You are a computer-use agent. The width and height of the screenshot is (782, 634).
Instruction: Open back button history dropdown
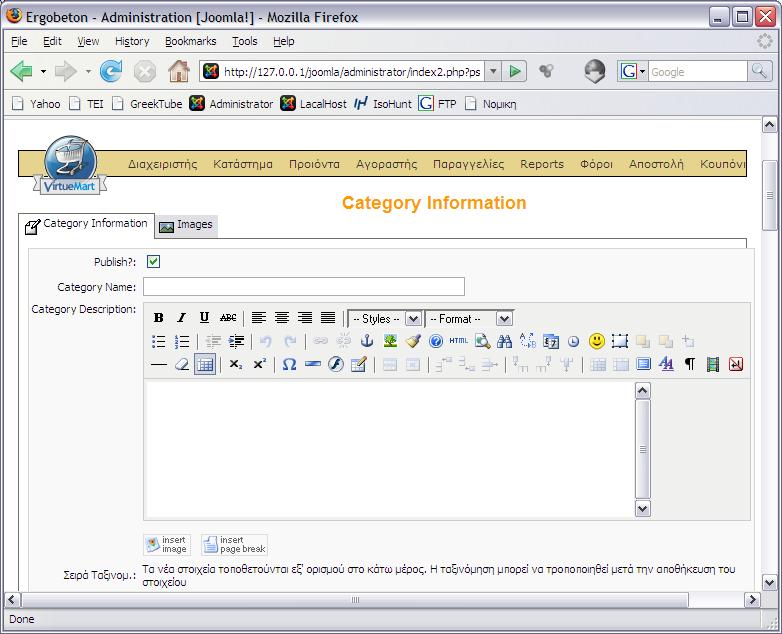[43, 72]
